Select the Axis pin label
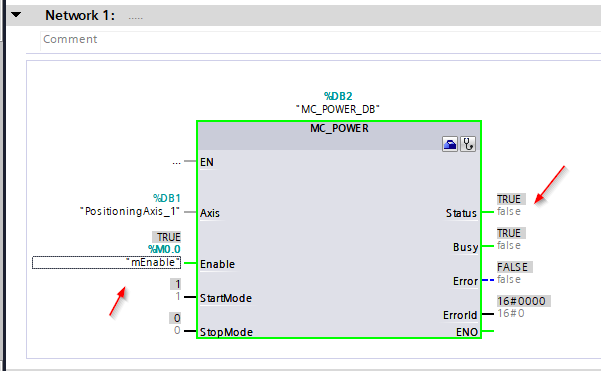The width and height of the screenshot is (601, 371). 210,213
